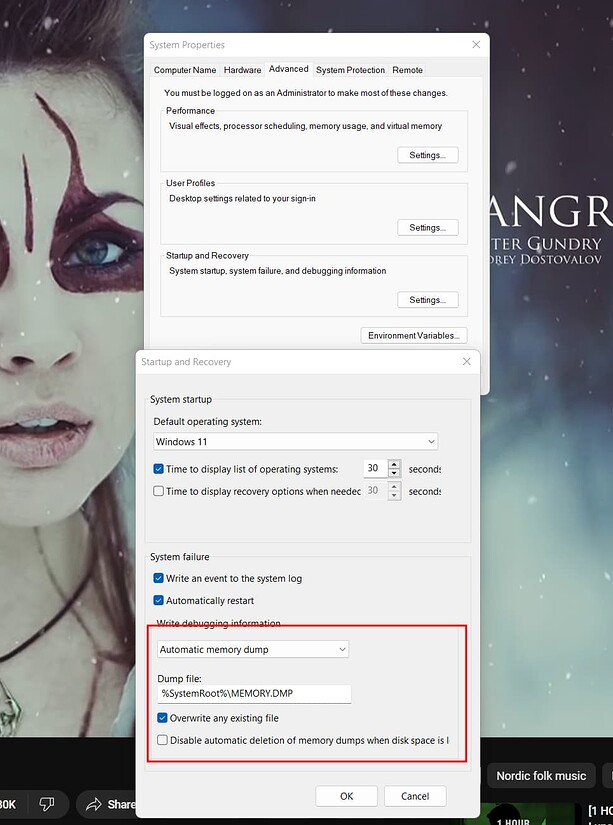Toggle Time to display list of operating systems
The image size is (613, 825).
click(159, 469)
